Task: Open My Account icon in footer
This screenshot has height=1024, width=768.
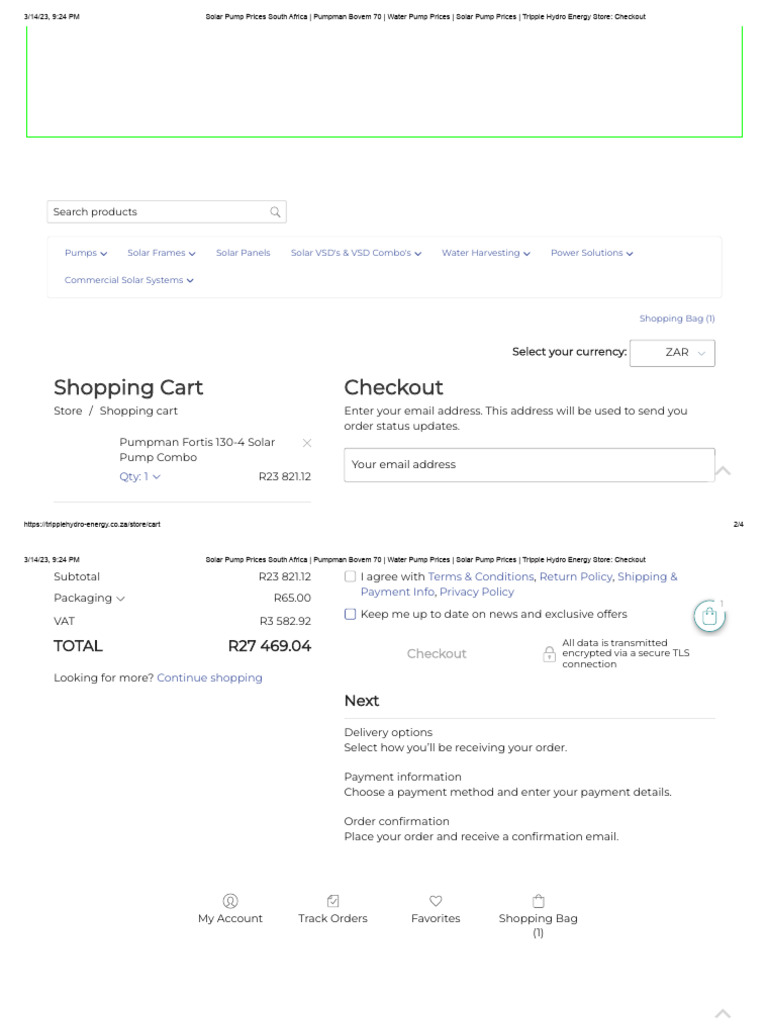Action: [x=230, y=901]
